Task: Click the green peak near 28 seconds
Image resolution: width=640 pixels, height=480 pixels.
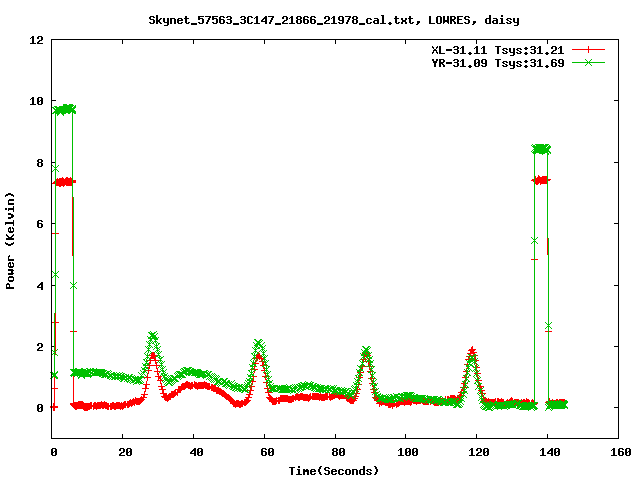Action: [153, 336]
